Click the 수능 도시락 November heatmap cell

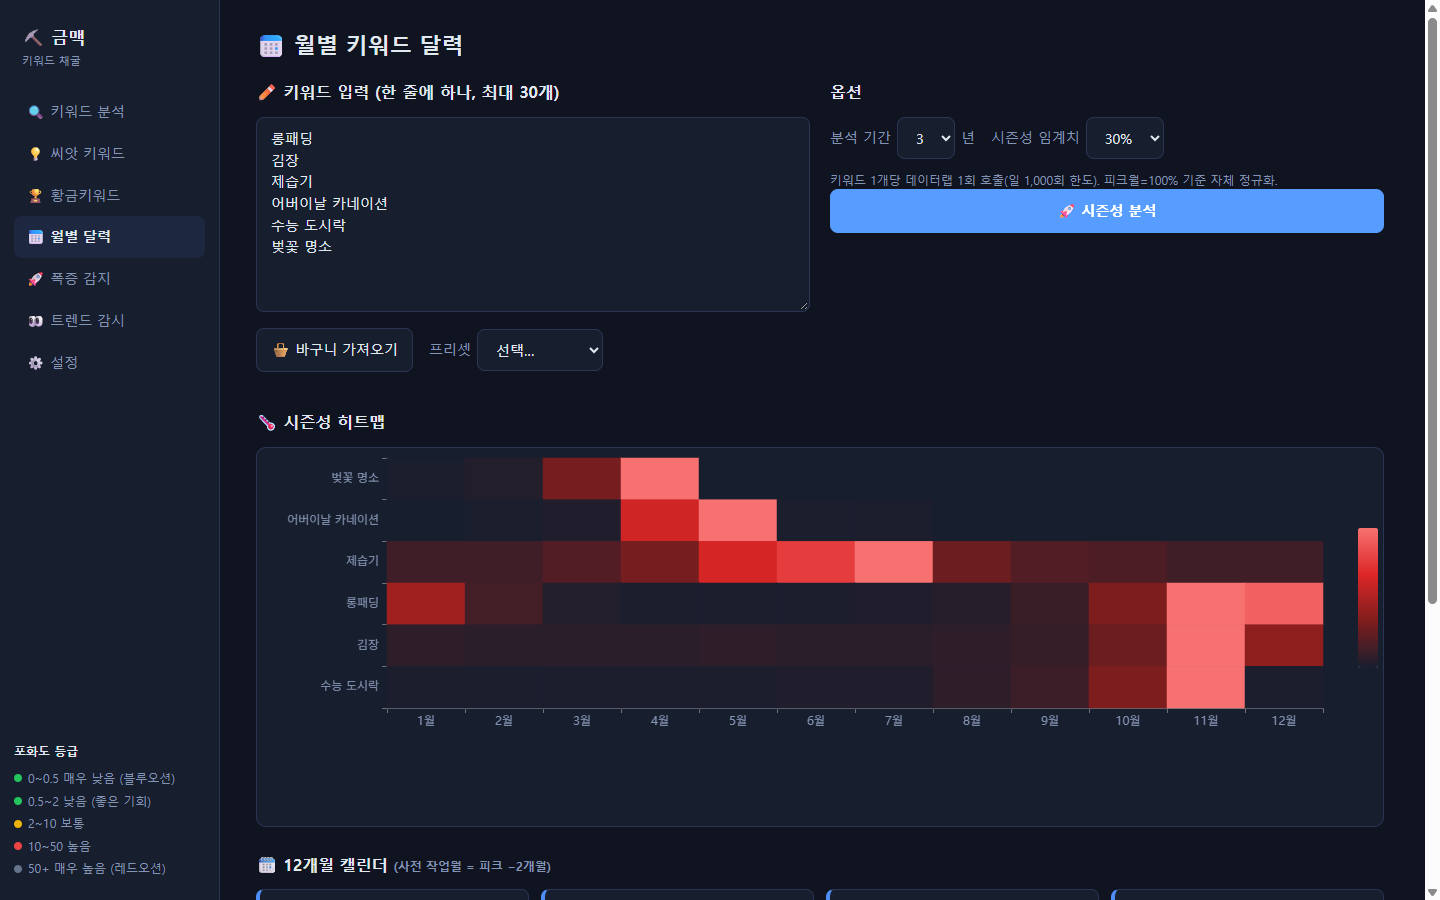[1206, 686]
